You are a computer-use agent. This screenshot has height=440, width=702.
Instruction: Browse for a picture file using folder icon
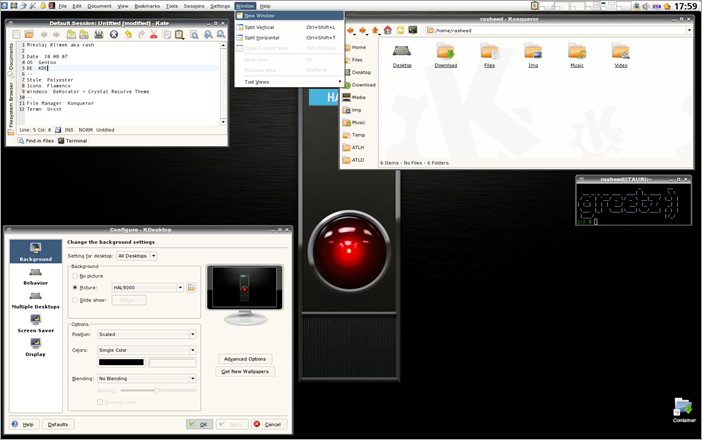tap(191, 288)
